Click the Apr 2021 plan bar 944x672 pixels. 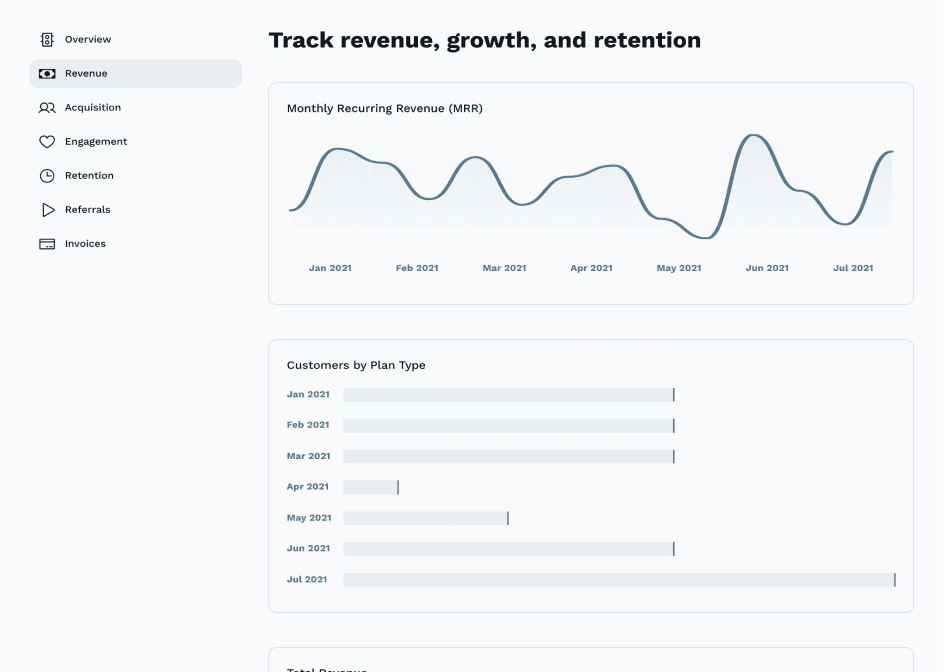(x=371, y=487)
